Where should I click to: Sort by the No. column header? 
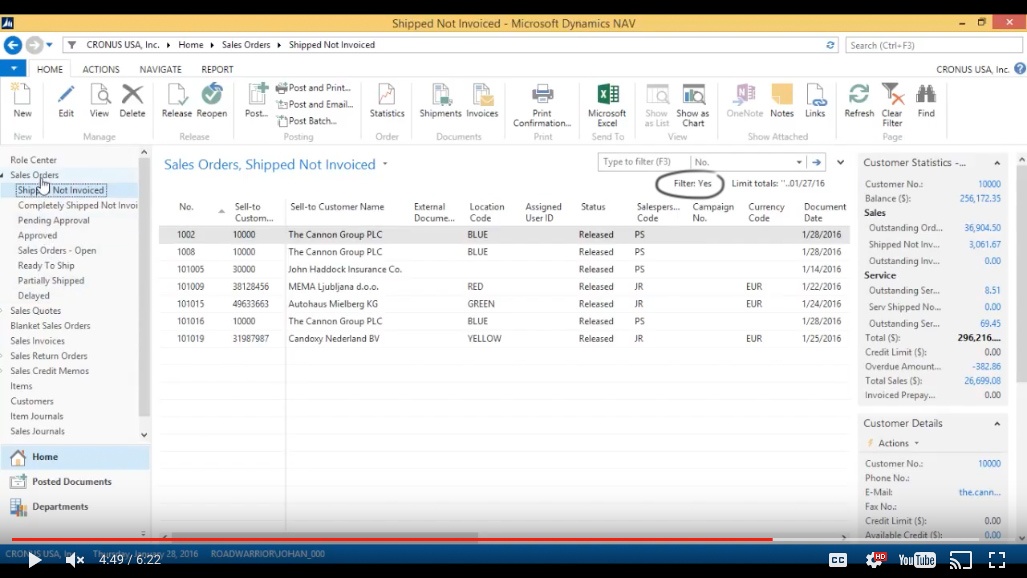pos(186,207)
